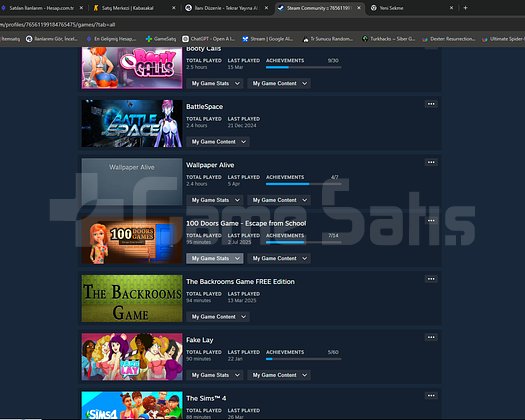Open 100 Doors Game - Escape from School title

point(246,223)
